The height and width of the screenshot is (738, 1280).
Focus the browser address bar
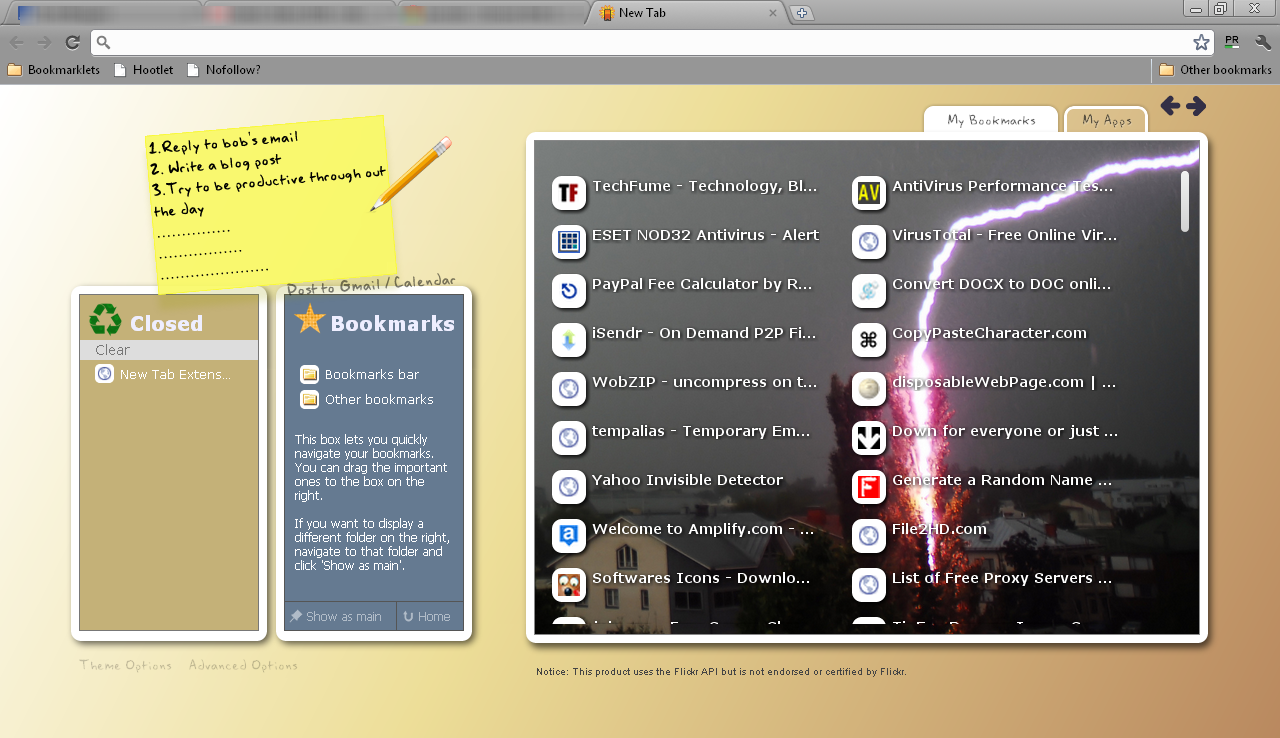[x=650, y=42]
